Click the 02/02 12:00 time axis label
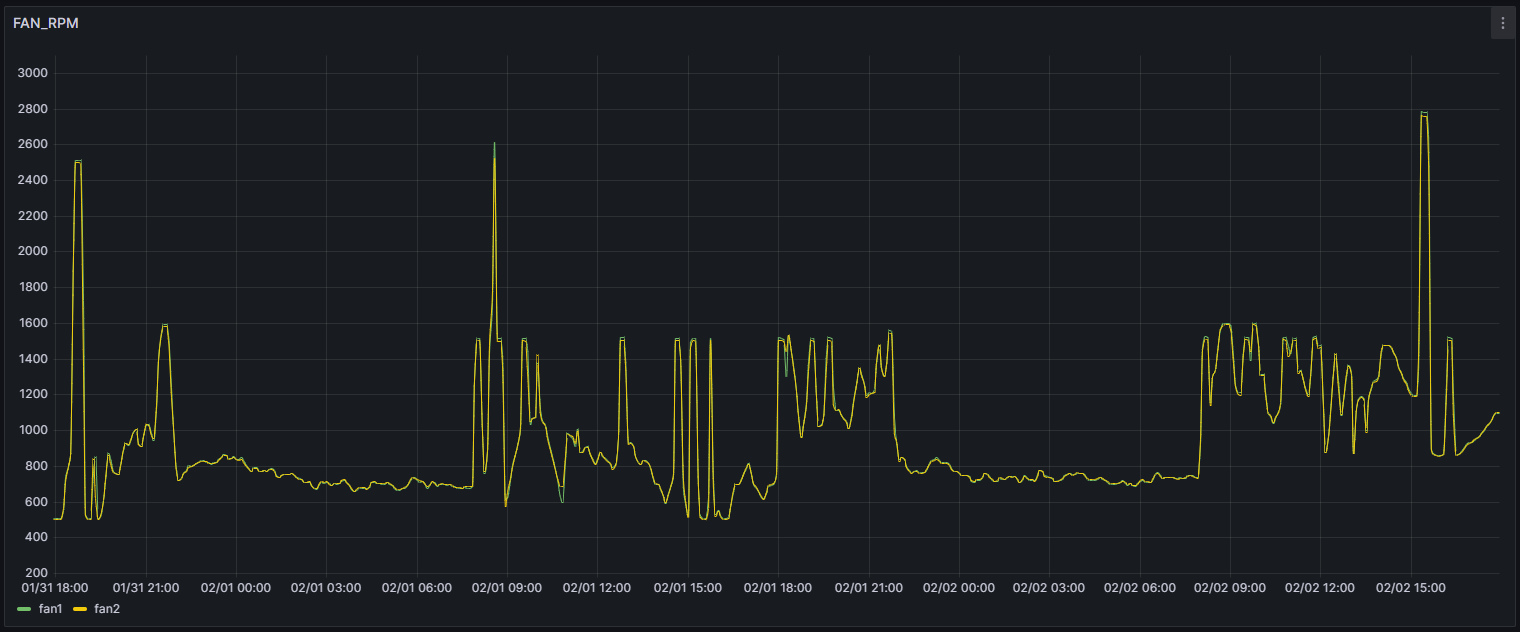Image resolution: width=1520 pixels, height=632 pixels. tap(1320, 588)
